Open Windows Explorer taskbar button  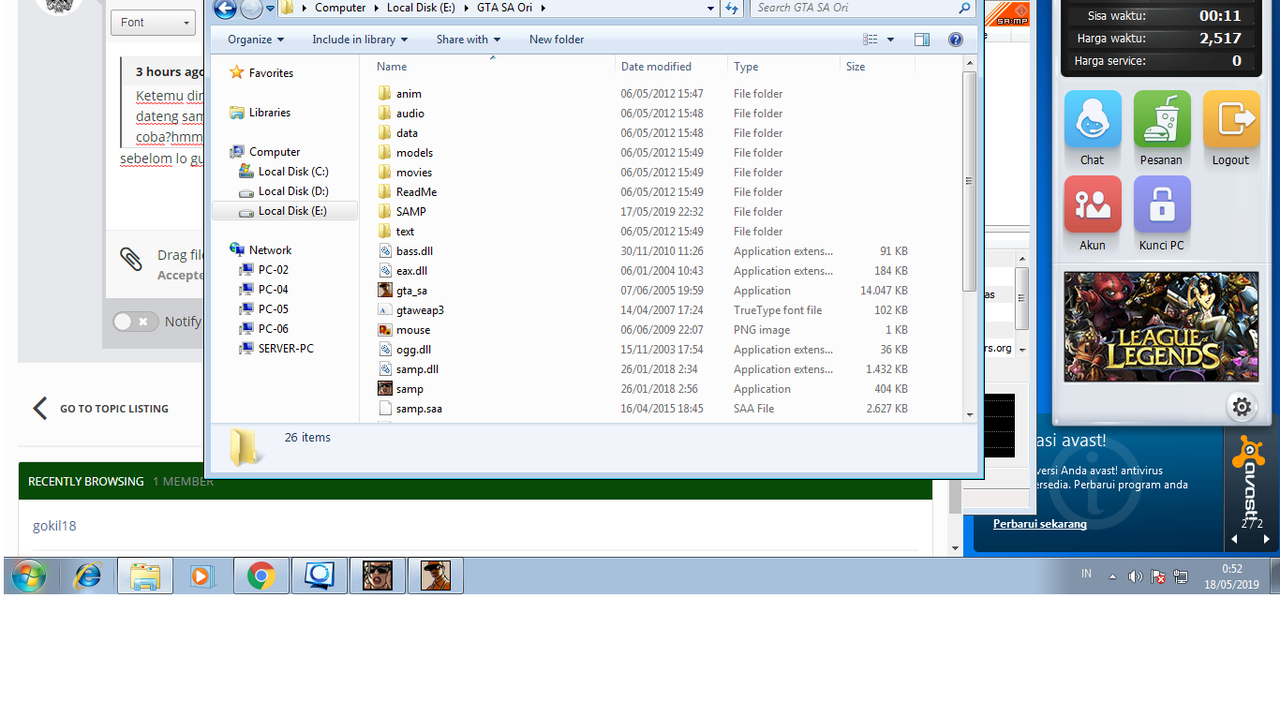[x=145, y=577]
